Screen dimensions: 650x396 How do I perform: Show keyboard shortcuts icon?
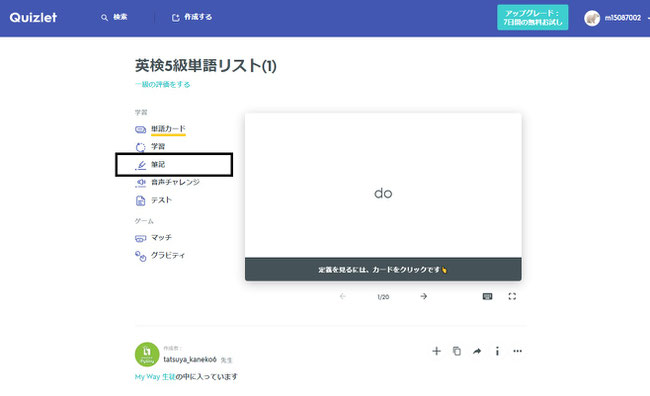[x=488, y=296]
